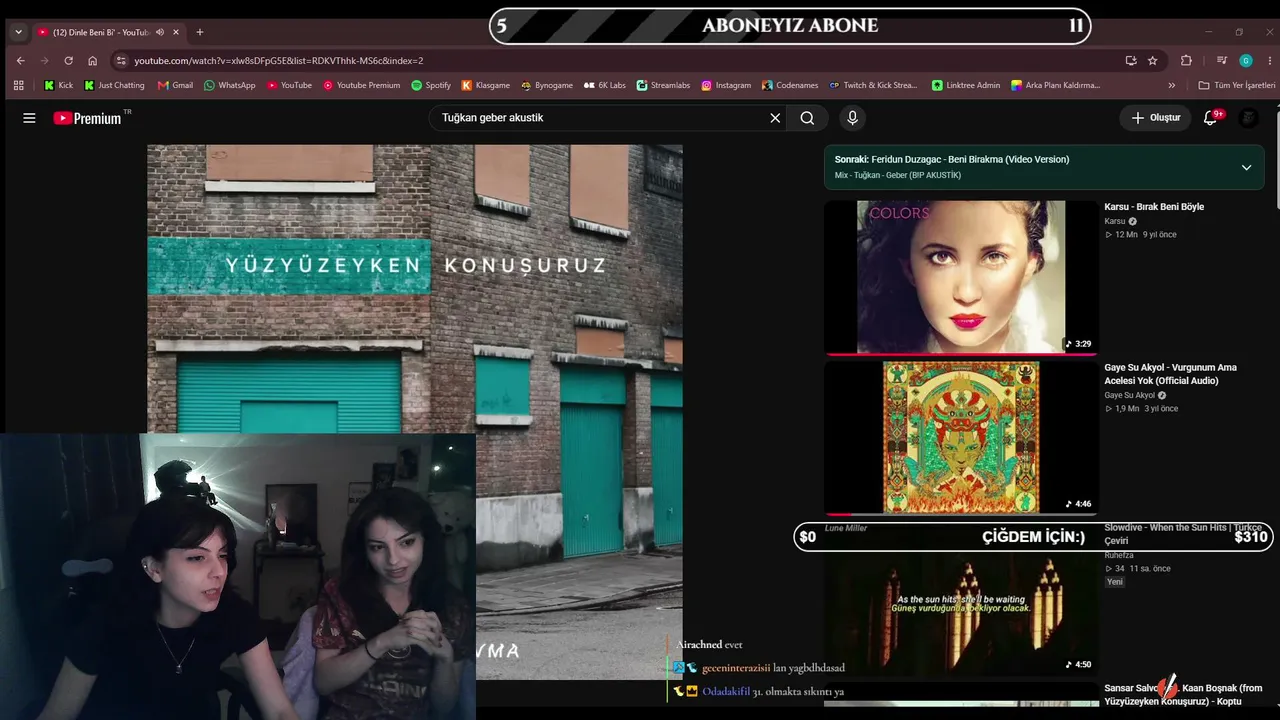
Task: Mute the tab via speaker icon
Action: (160, 32)
